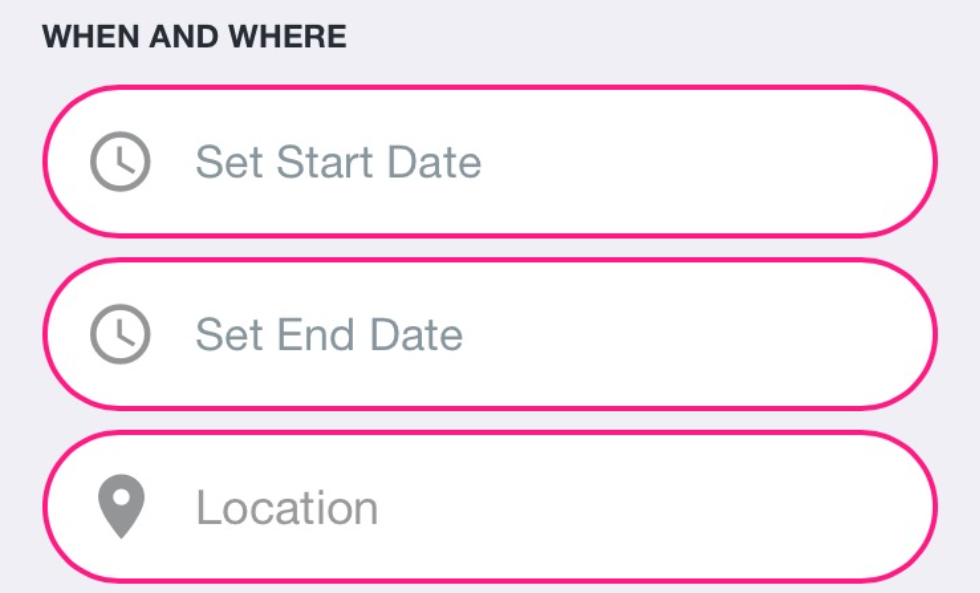Pick a venue using the Location pill field
The height and width of the screenshot is (593, 980).
[x=490, y=507]
